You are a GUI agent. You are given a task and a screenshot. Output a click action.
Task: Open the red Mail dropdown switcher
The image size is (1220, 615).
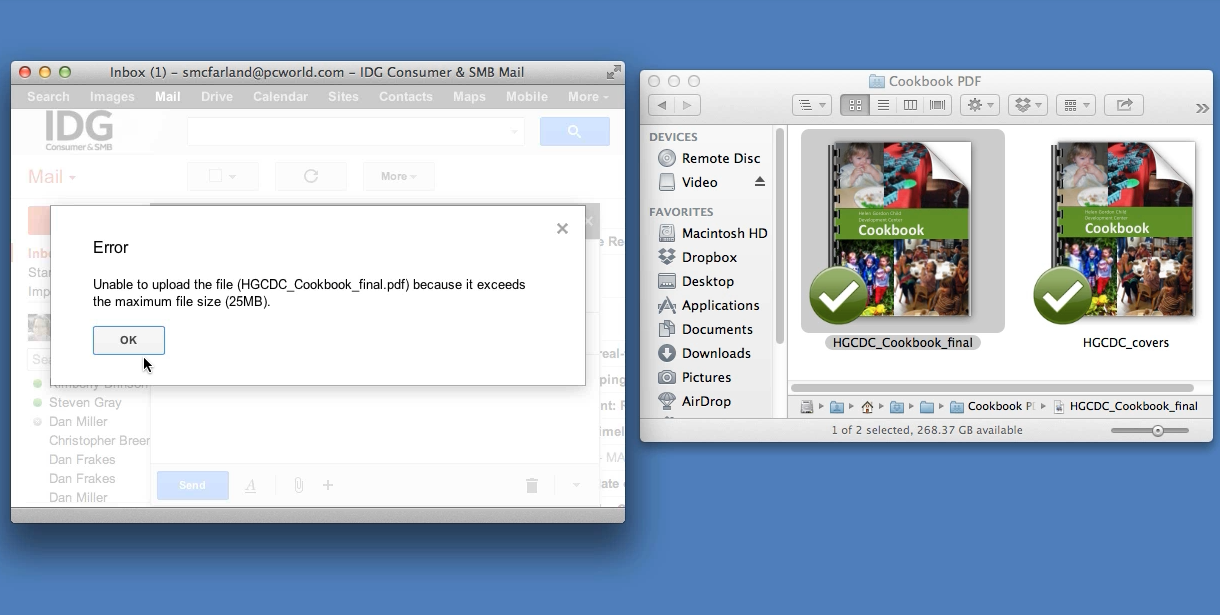[x=52, y=177]
